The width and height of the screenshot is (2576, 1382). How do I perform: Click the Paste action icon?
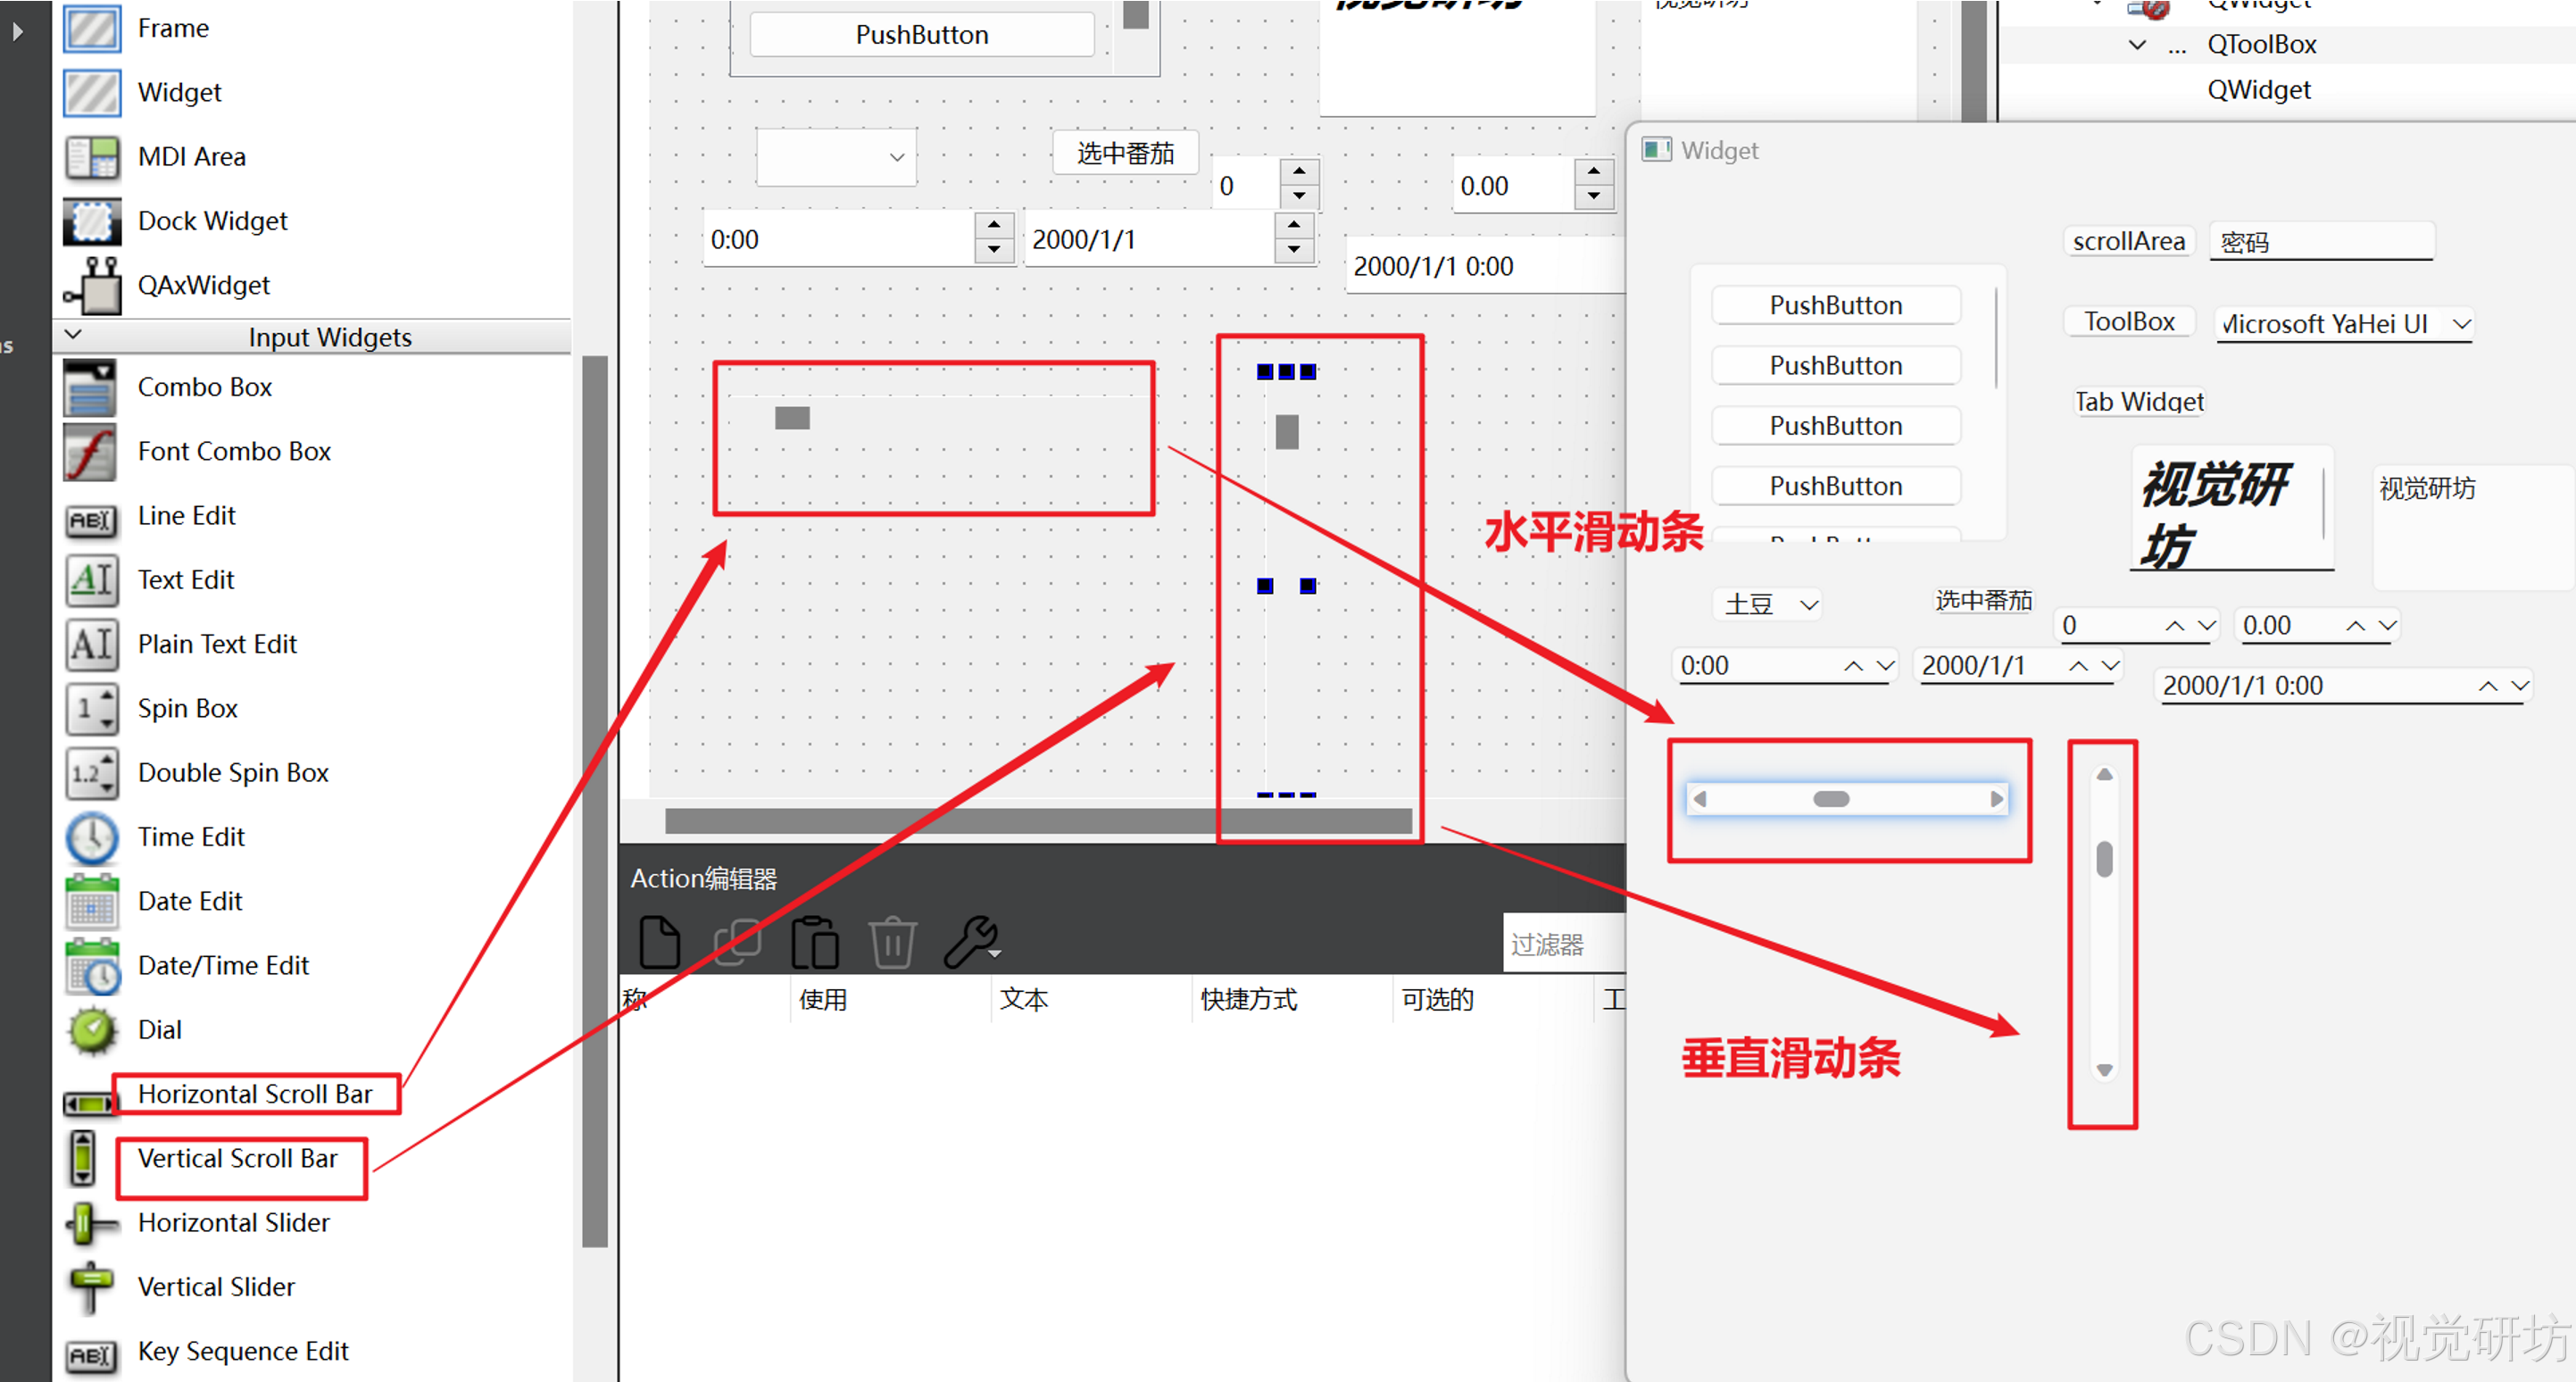(x=814, y=942)
